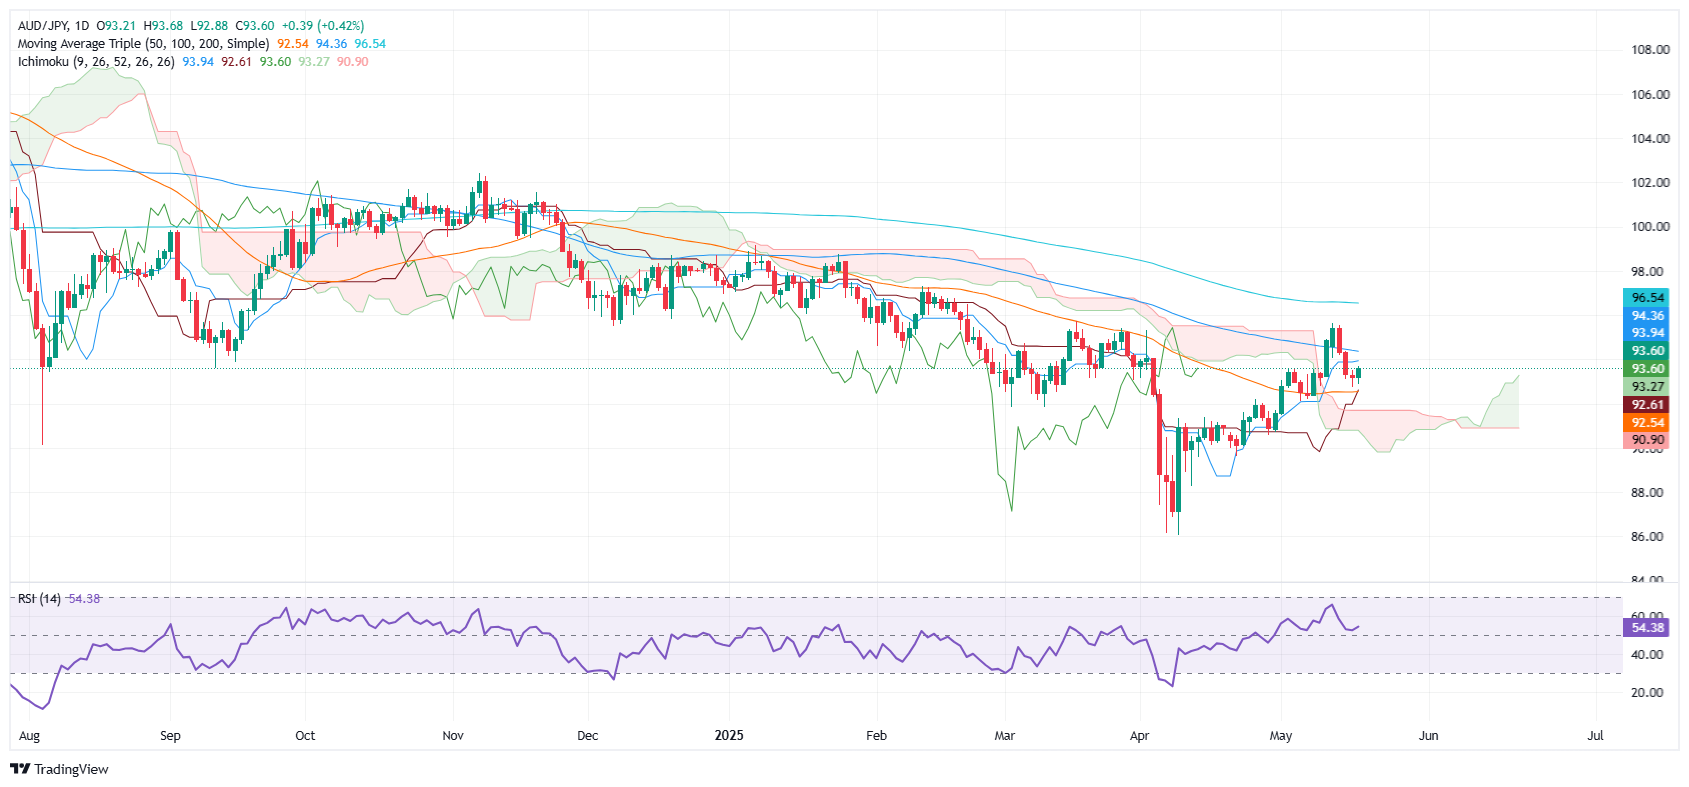Viewport: 1689px width, 787px height.
Task: Click the blue 94.36 price axis tag
Action: click(1647, 316)
